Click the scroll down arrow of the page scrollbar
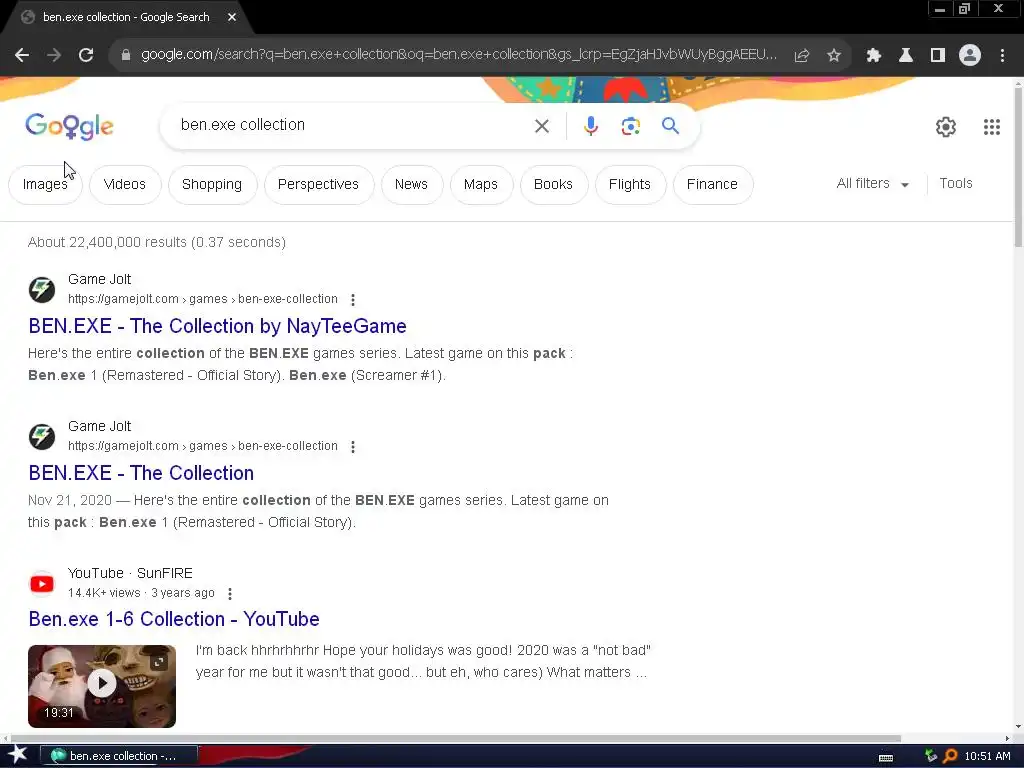The height and width of the screenshot is (768, 1024). click(1018, 726)
